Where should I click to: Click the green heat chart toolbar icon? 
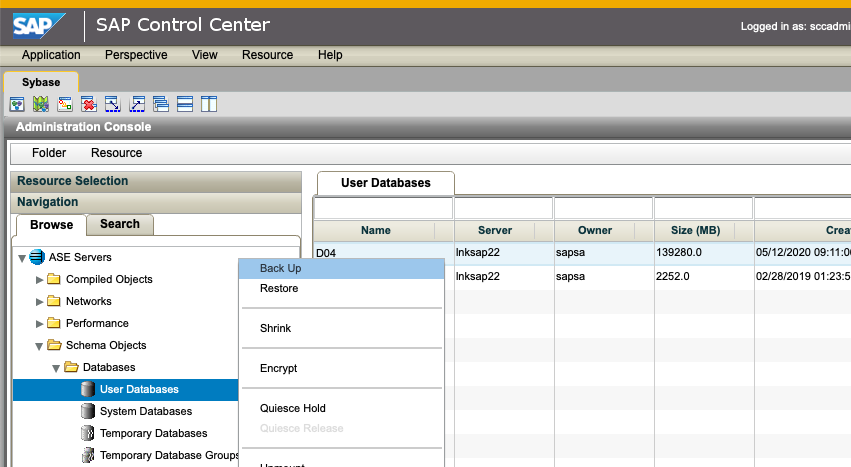(41, 104)
